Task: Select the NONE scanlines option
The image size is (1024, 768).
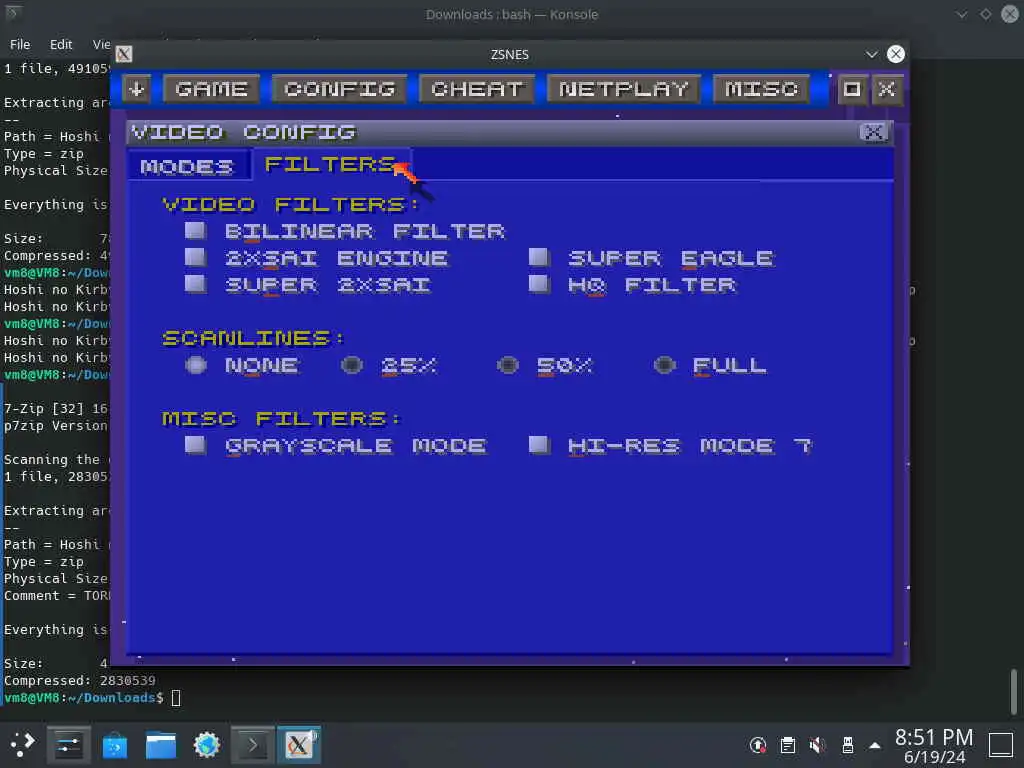Action: pyautogui.click(x=195, y=365)
